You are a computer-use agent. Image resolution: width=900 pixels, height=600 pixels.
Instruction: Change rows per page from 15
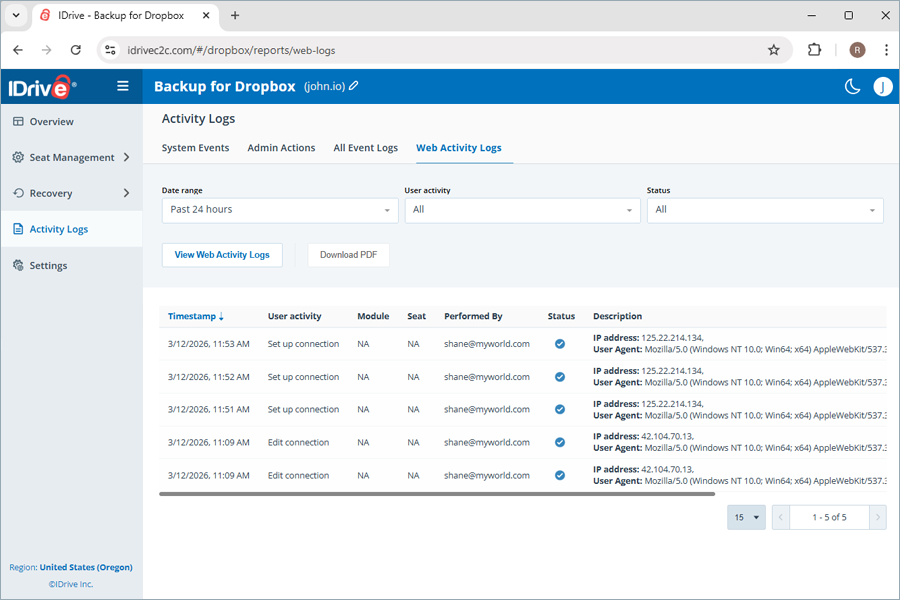click(746, 517)
